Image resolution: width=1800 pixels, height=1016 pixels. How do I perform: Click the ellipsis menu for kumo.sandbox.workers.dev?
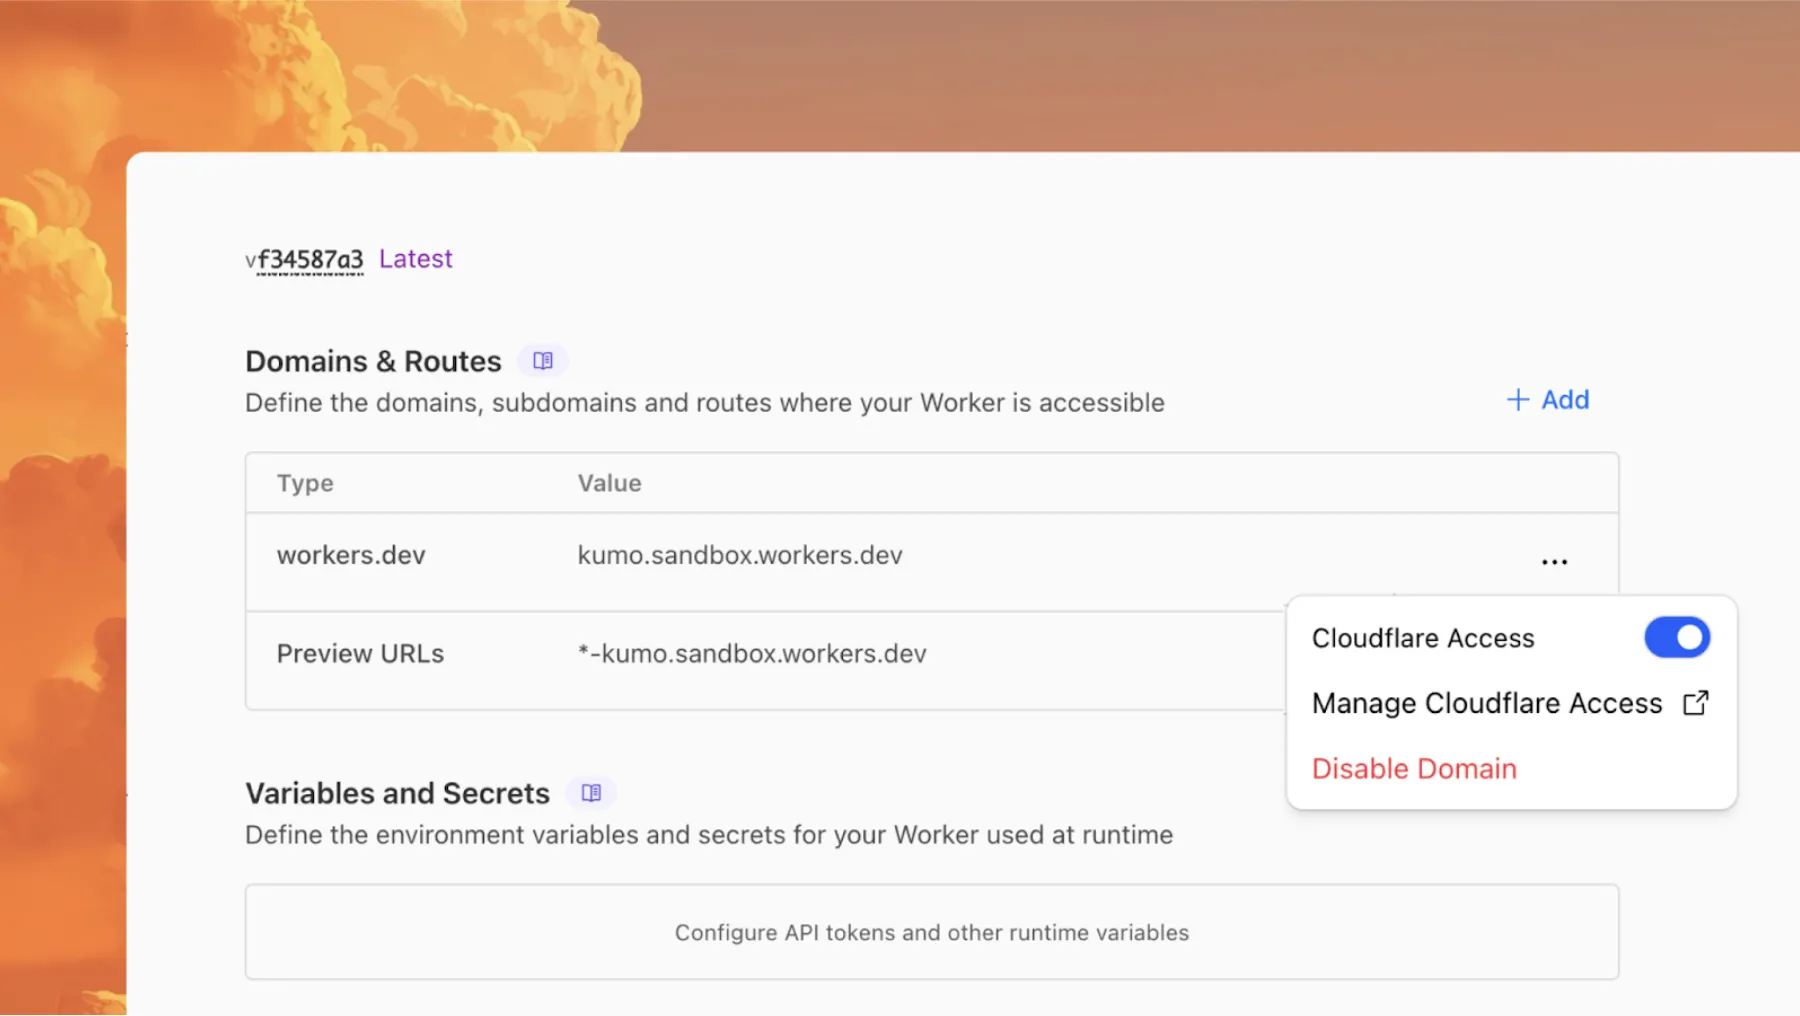[1553, 561]
